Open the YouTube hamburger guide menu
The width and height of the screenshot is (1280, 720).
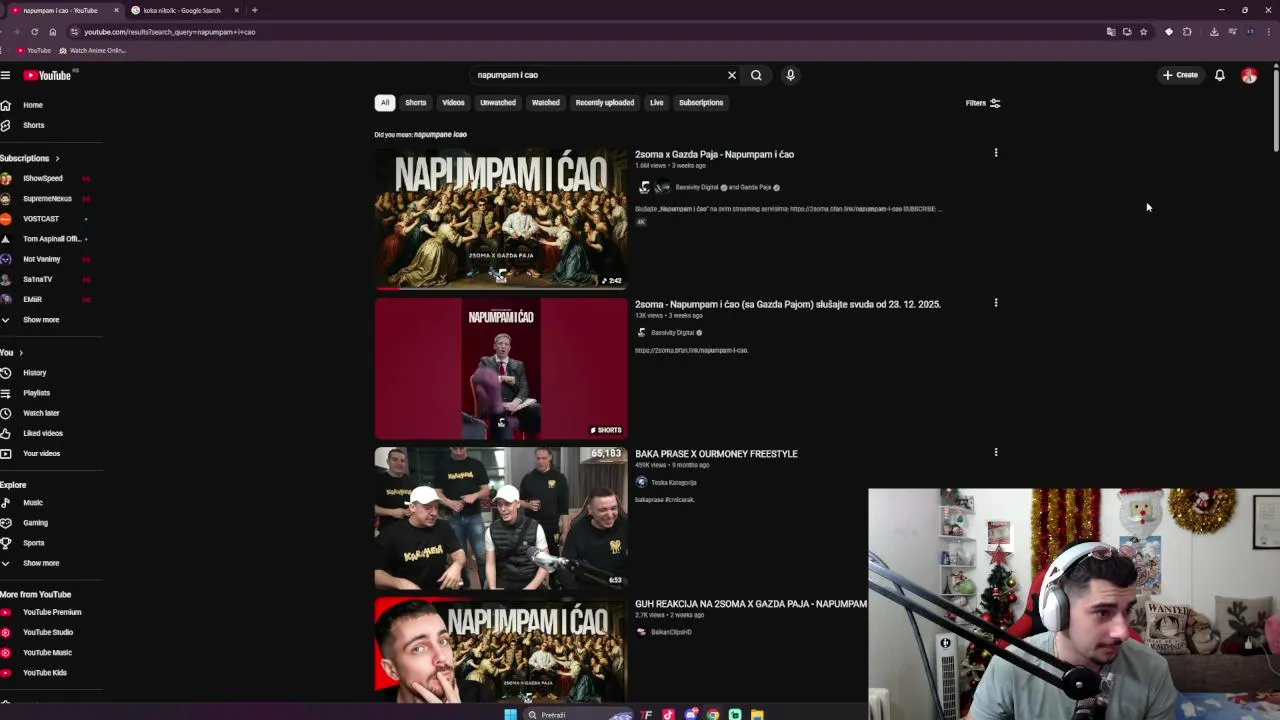[x=5, y=75]
